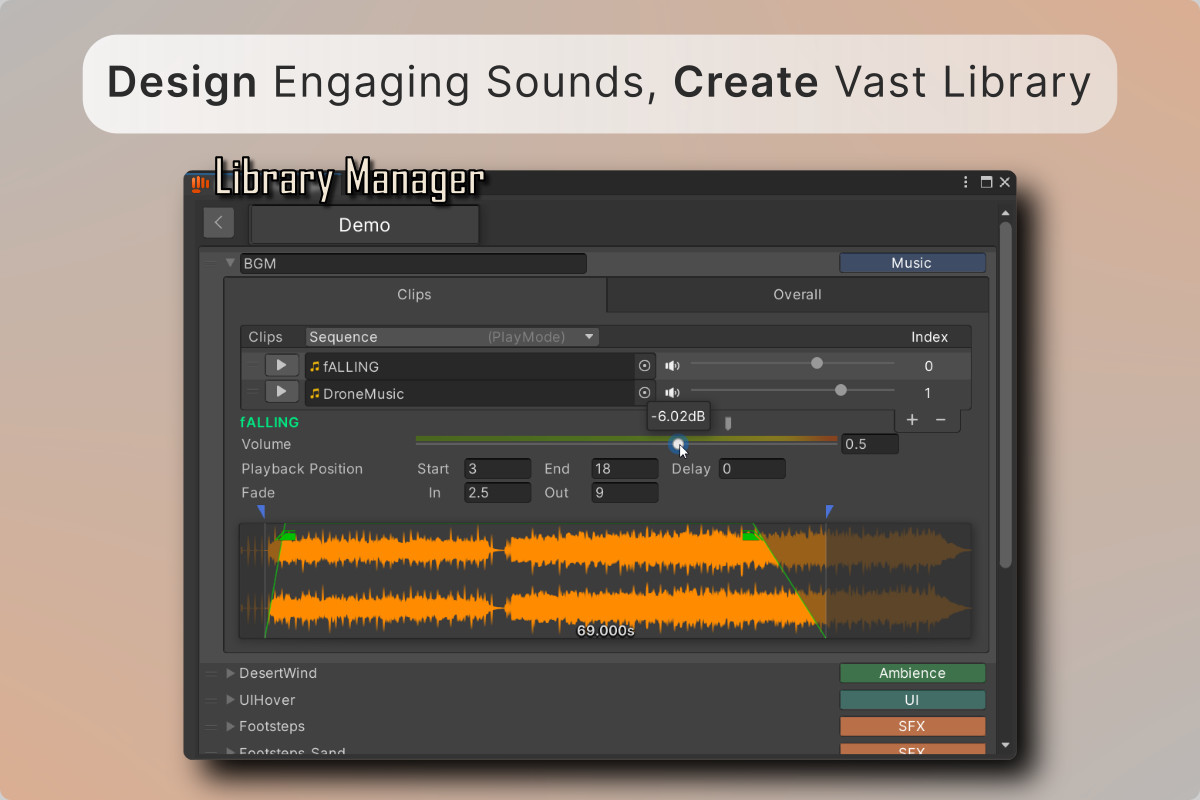Click the vertical scrollbar thumb
The height and width of the screenshot is (800, 1200).
(1005, 393)
